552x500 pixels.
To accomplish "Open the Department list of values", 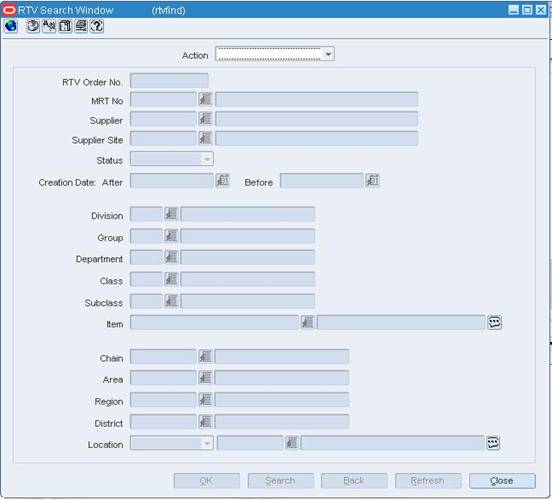I will 171,257.
